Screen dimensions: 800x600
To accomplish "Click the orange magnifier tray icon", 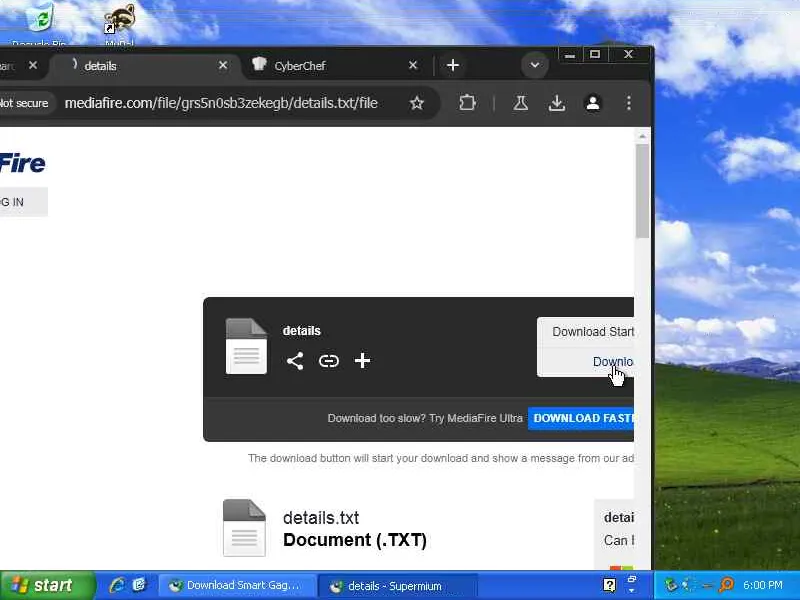I will tap(726, 585).
